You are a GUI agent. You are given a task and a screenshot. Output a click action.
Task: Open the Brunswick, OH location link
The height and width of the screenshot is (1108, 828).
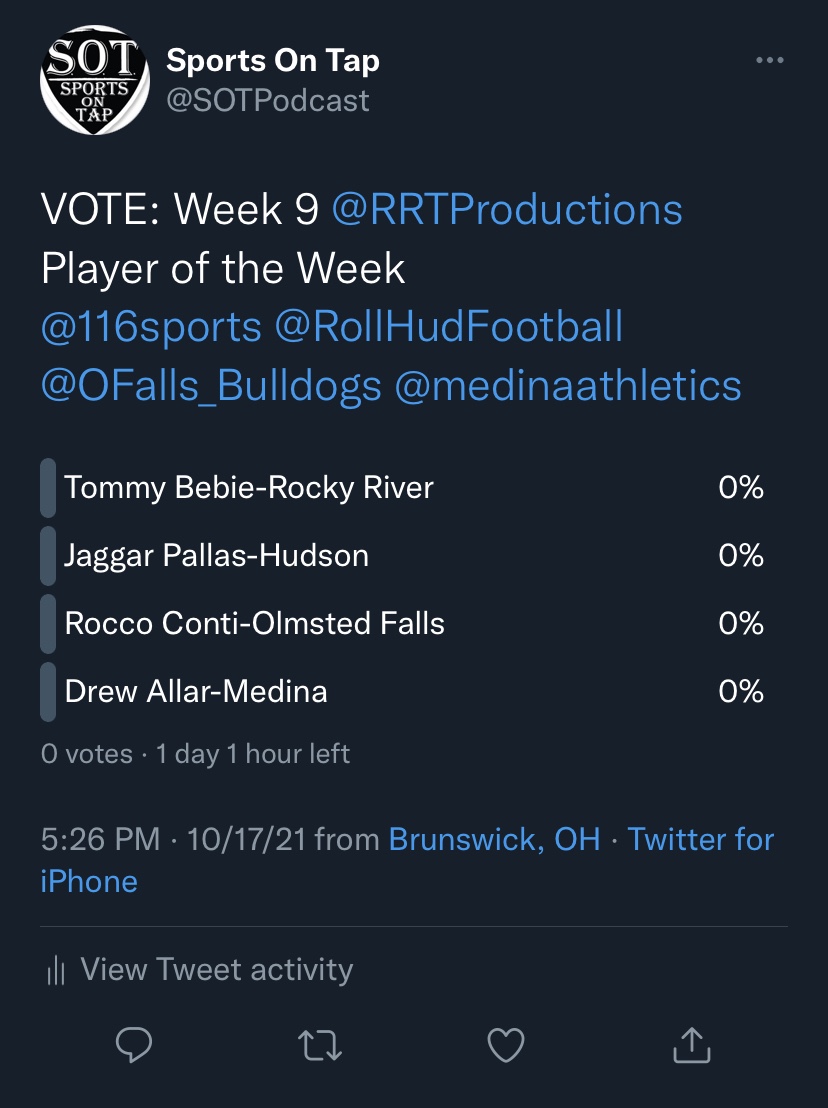[494, 839]
